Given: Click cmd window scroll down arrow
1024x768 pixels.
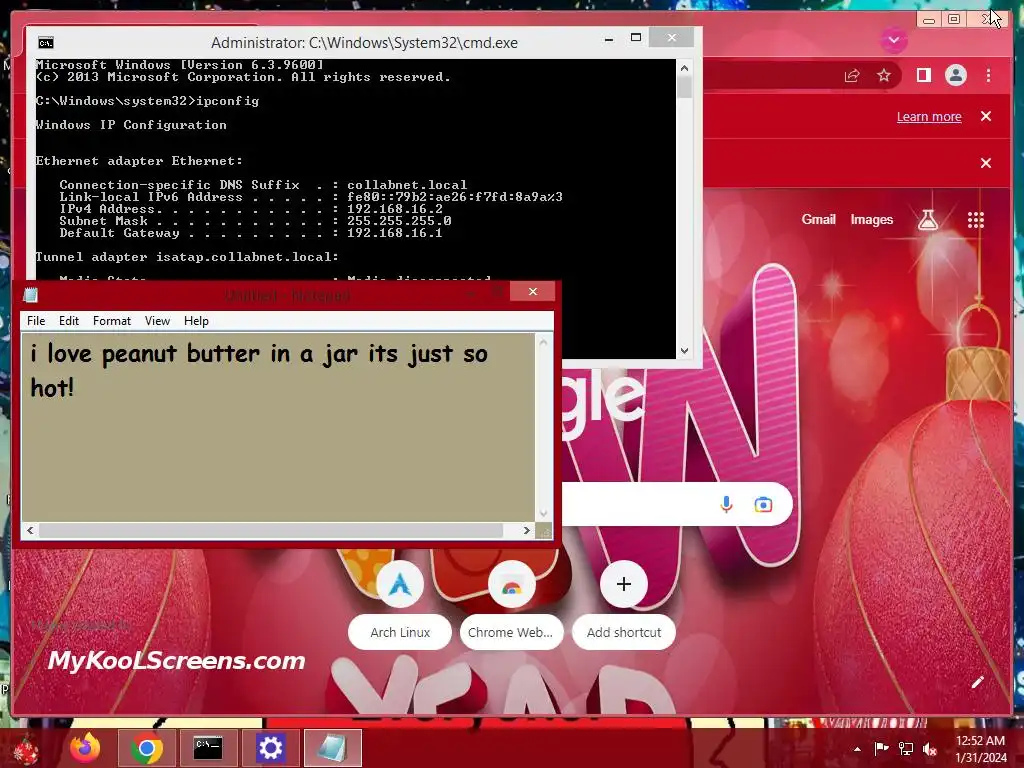Looking at the screenshot, I should 684,351.
